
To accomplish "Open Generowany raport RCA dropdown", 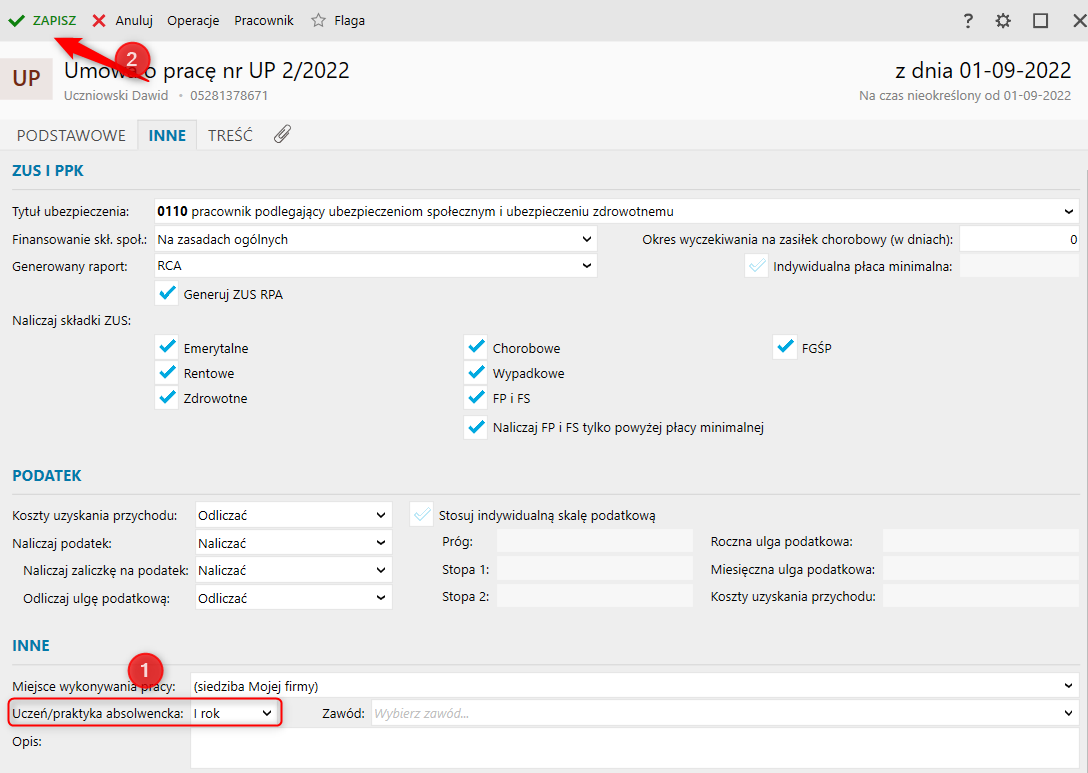I will [x=587, y=265].
